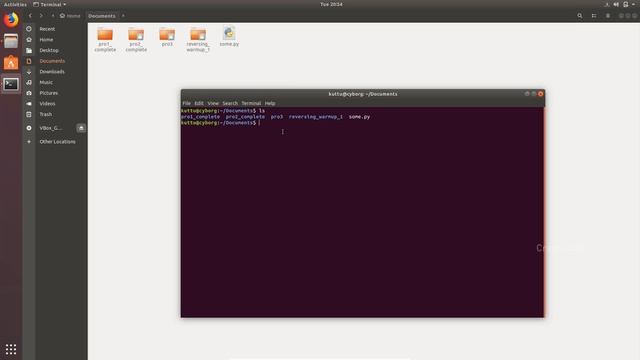This screenshot has width=640, height=360.
Task: Click the terminal window title bar
Action: pos(362,94)
